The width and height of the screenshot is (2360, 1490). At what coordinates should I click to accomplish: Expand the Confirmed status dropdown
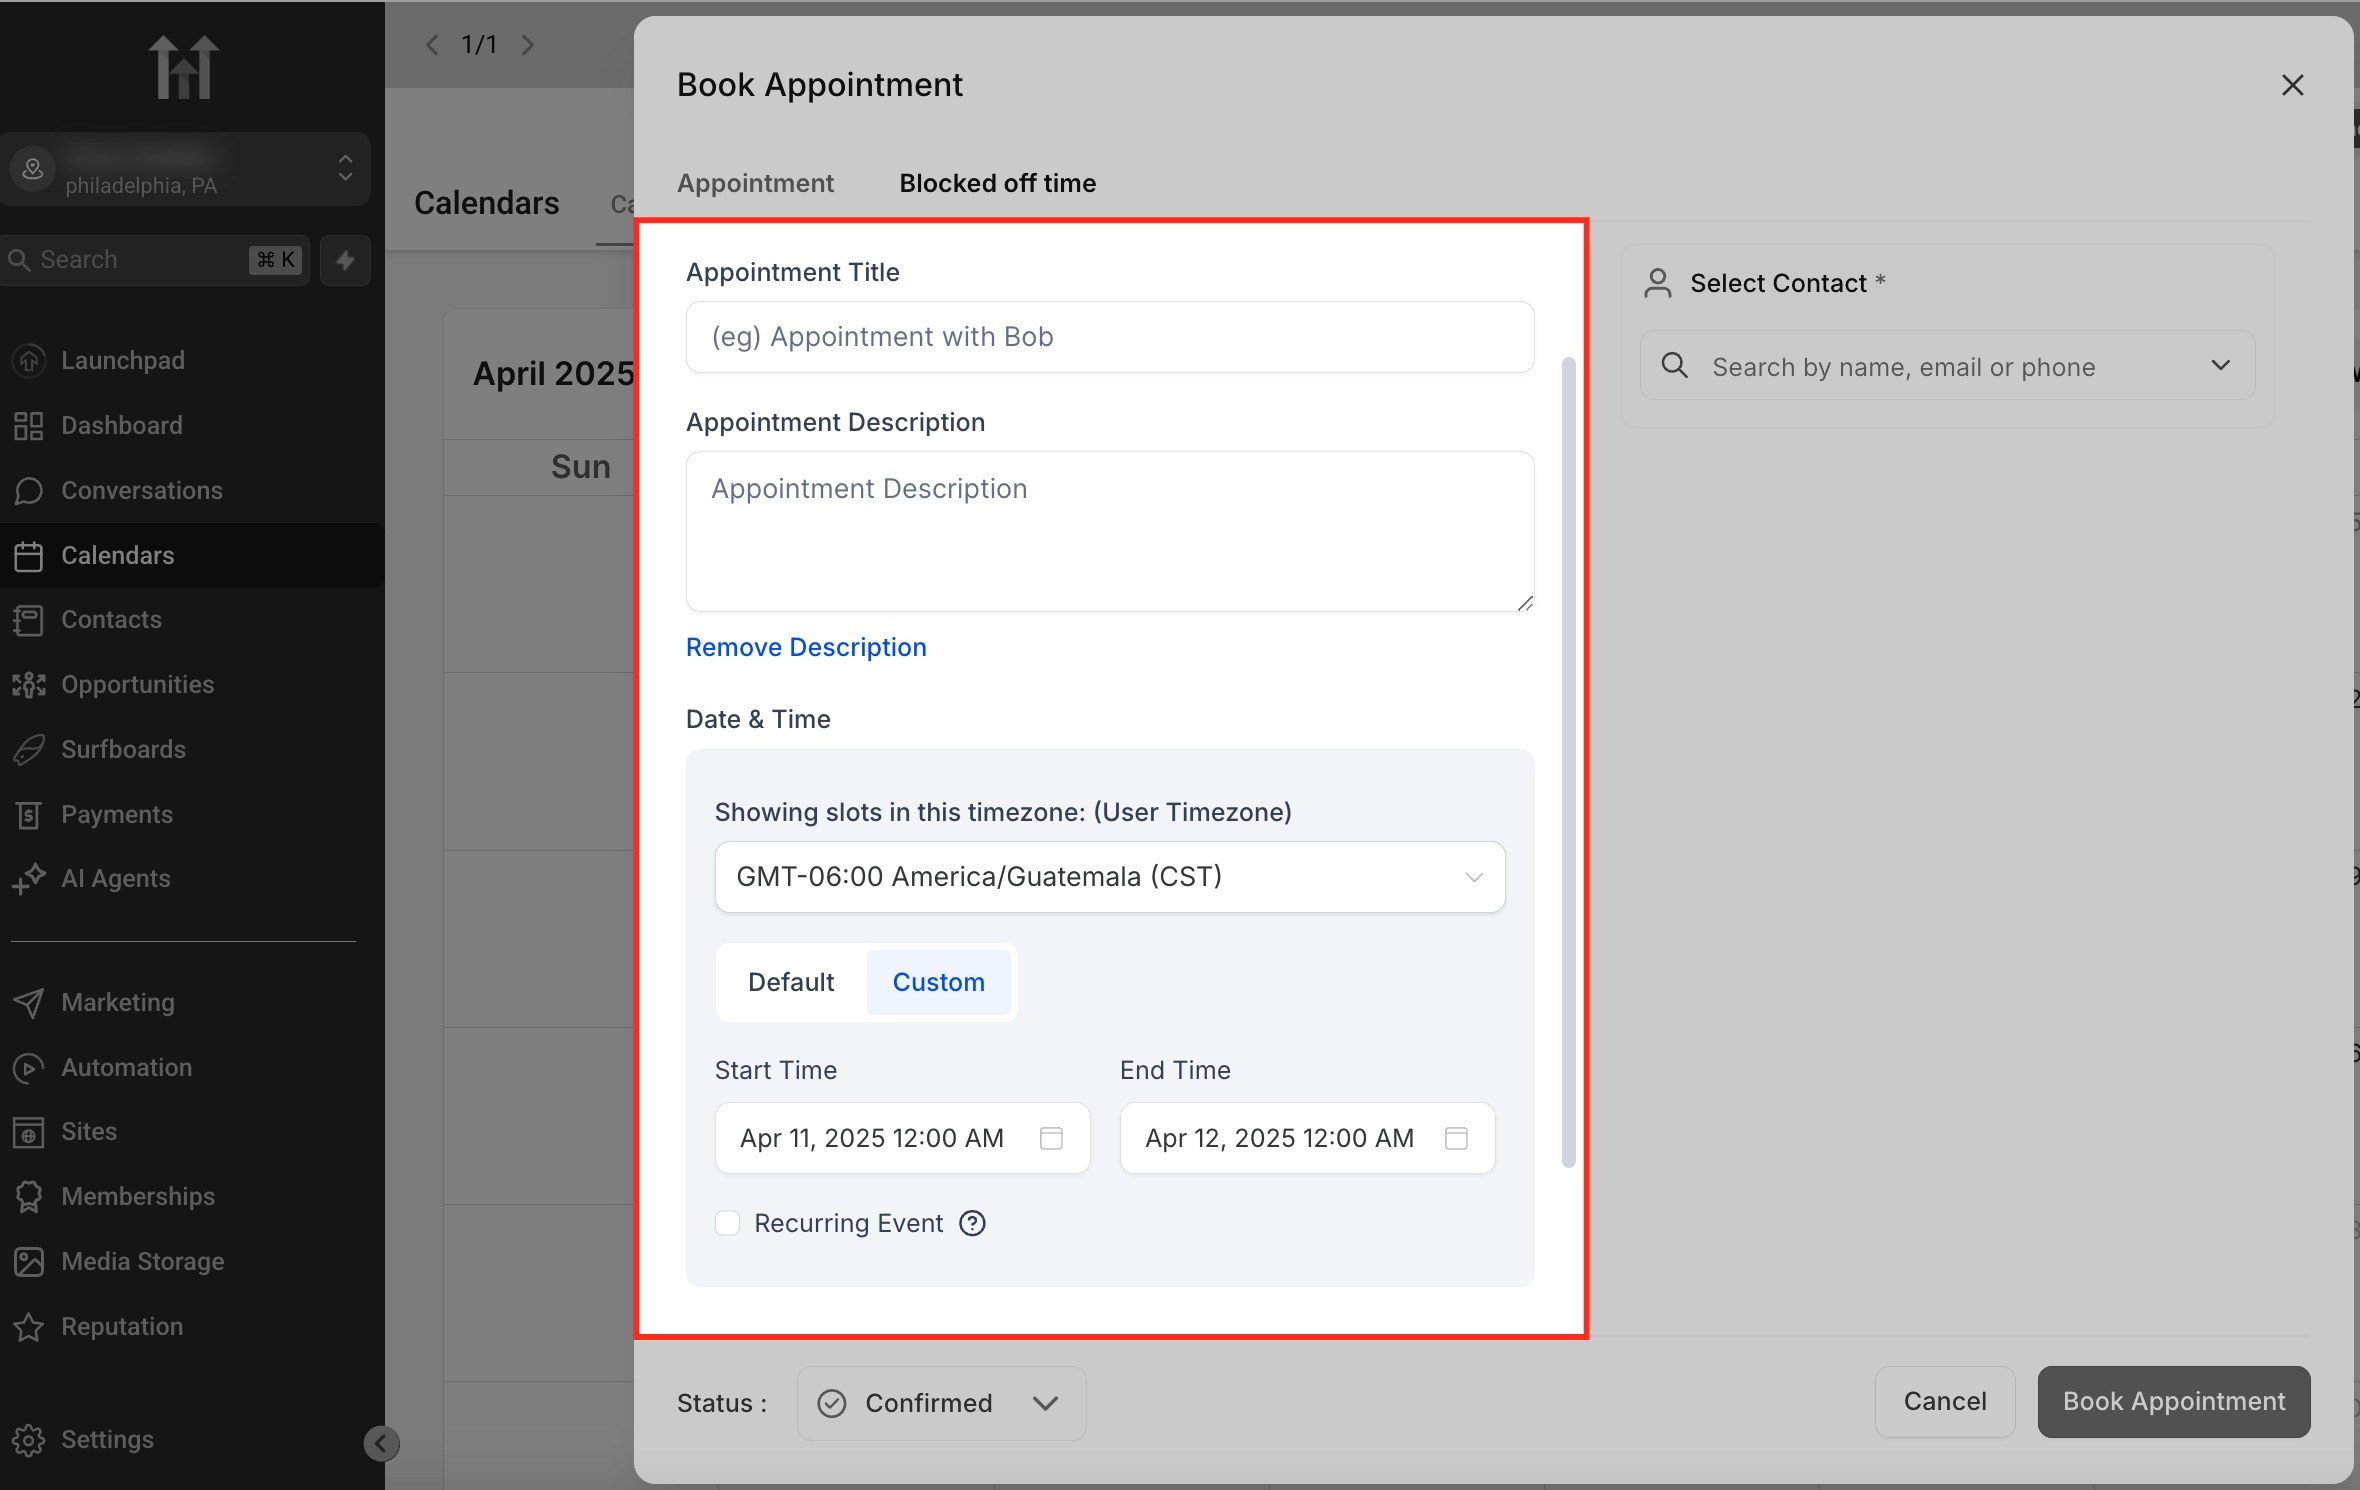coord(941,1403)
